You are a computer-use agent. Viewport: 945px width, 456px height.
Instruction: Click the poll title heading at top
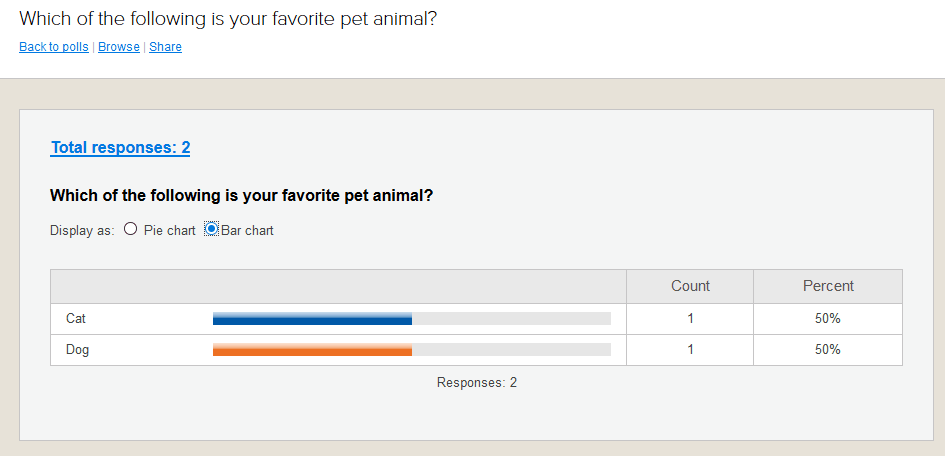click(x=228, y=19)
